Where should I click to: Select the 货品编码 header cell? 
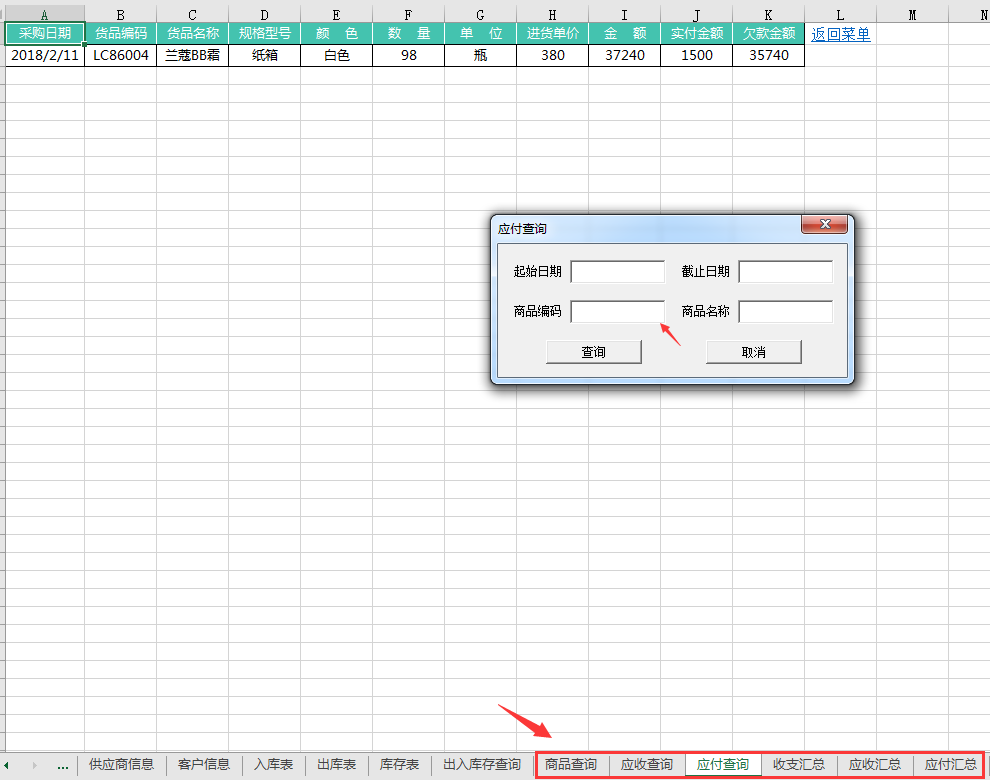coord(120,33)
